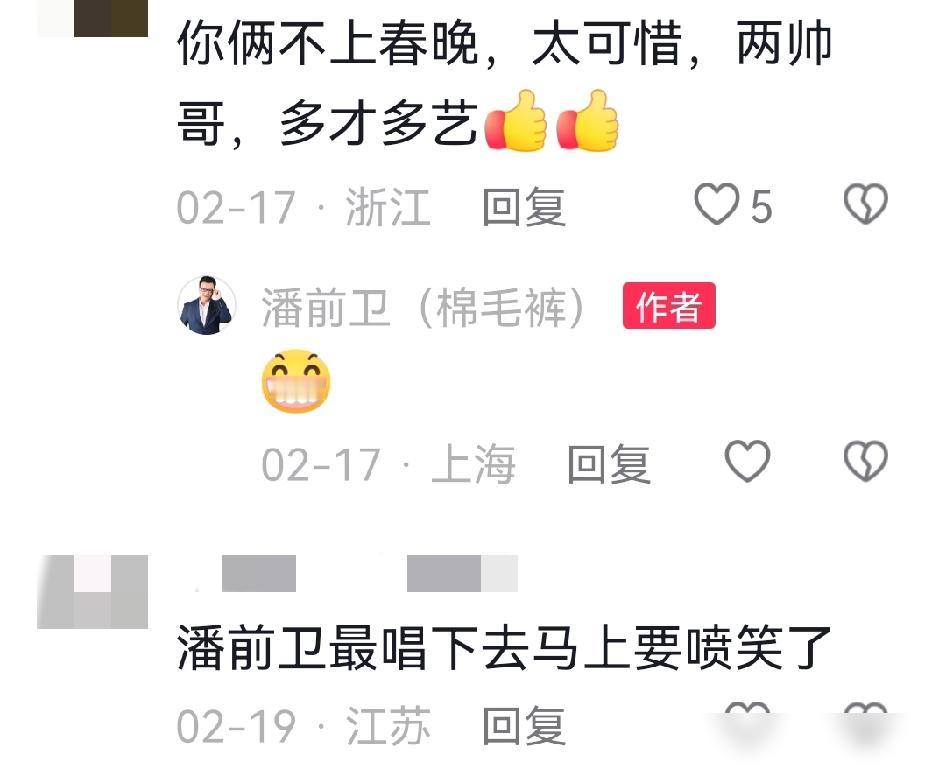
Task: Open blurred avatar of 江苏 commenter
Action: [93, 592]
